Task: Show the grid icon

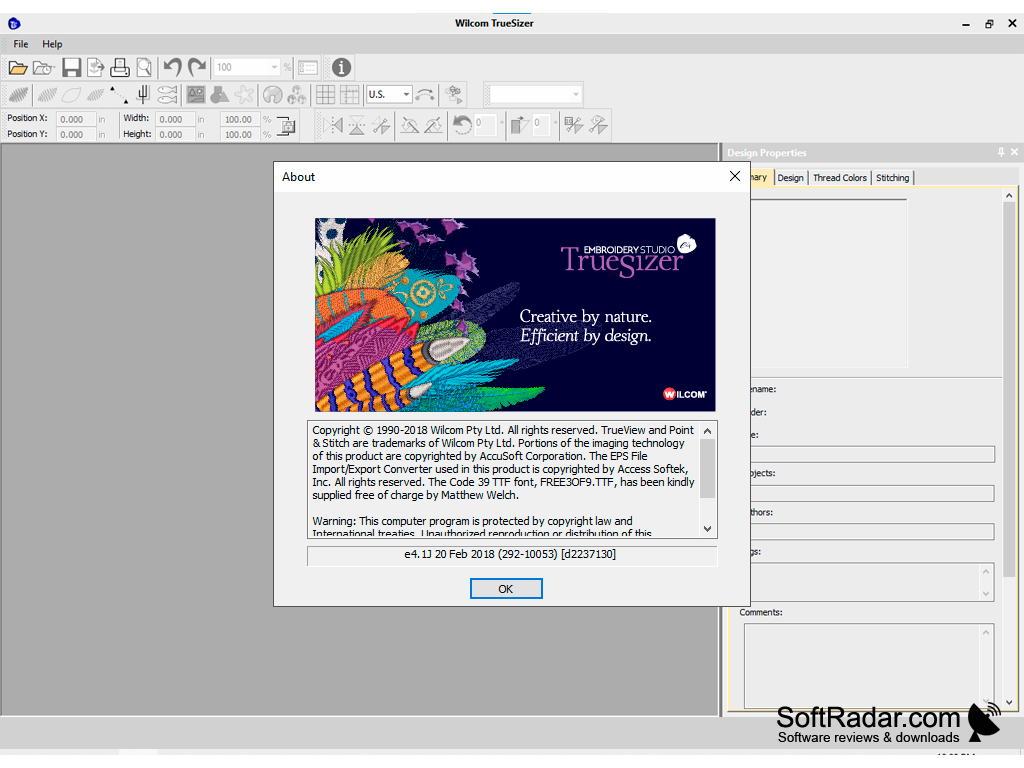Action: (325, 95)
